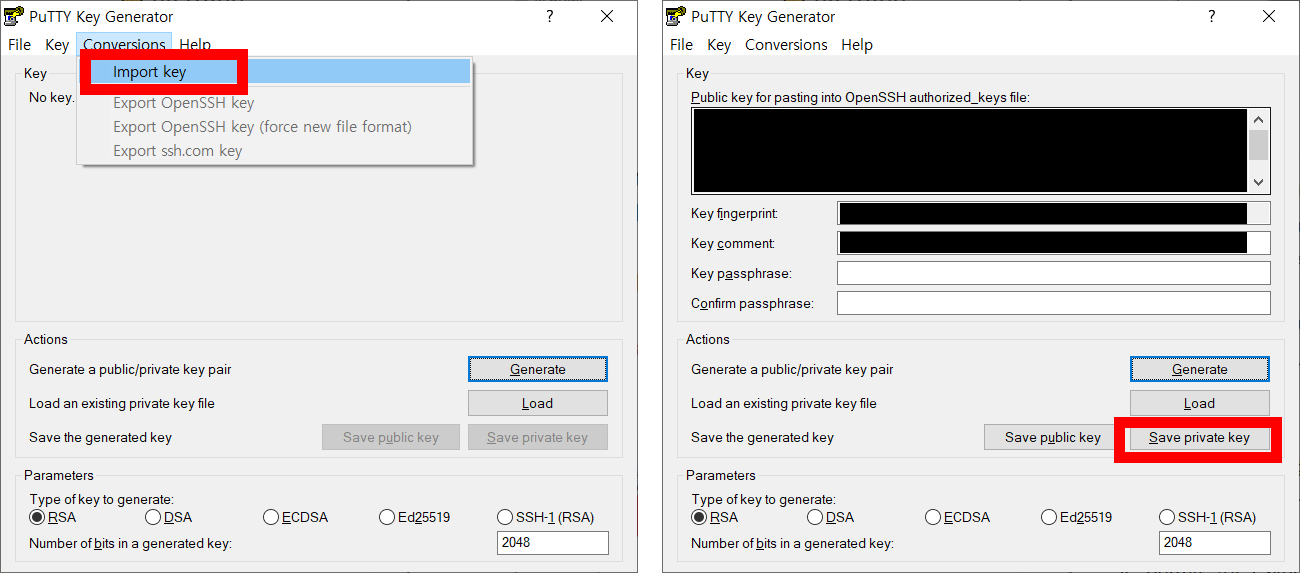This screenshot has height=573, width=1300.
Task: Open Conversions menu in right window
Action: (786, 44)
